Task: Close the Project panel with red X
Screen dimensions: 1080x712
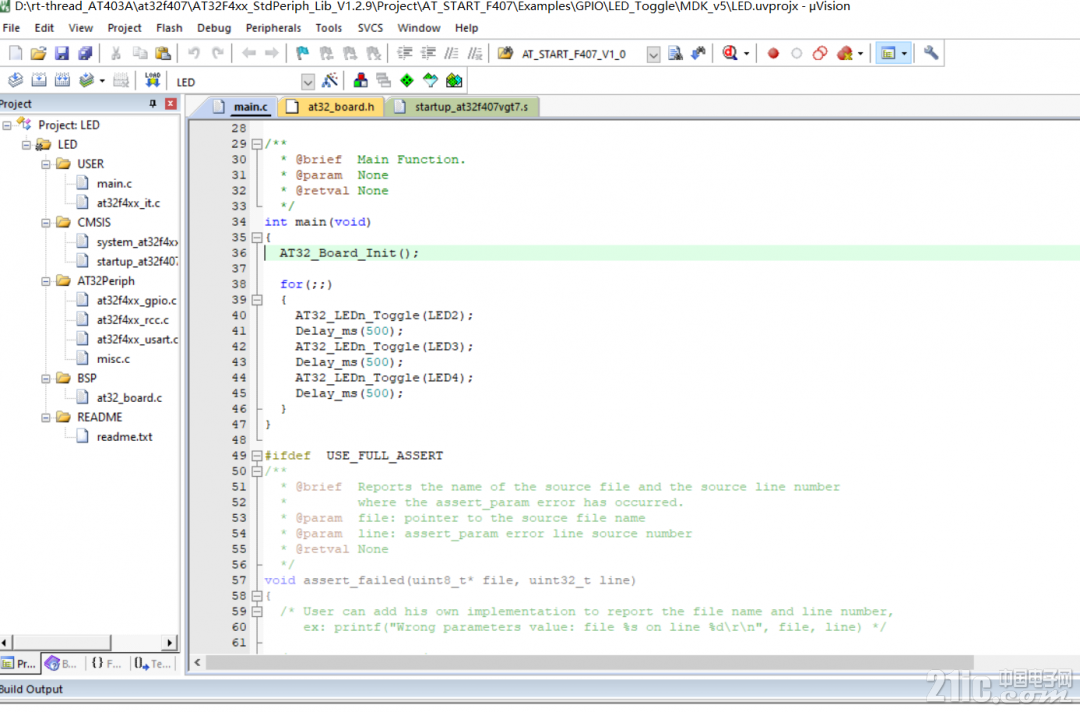Action: 171,104
